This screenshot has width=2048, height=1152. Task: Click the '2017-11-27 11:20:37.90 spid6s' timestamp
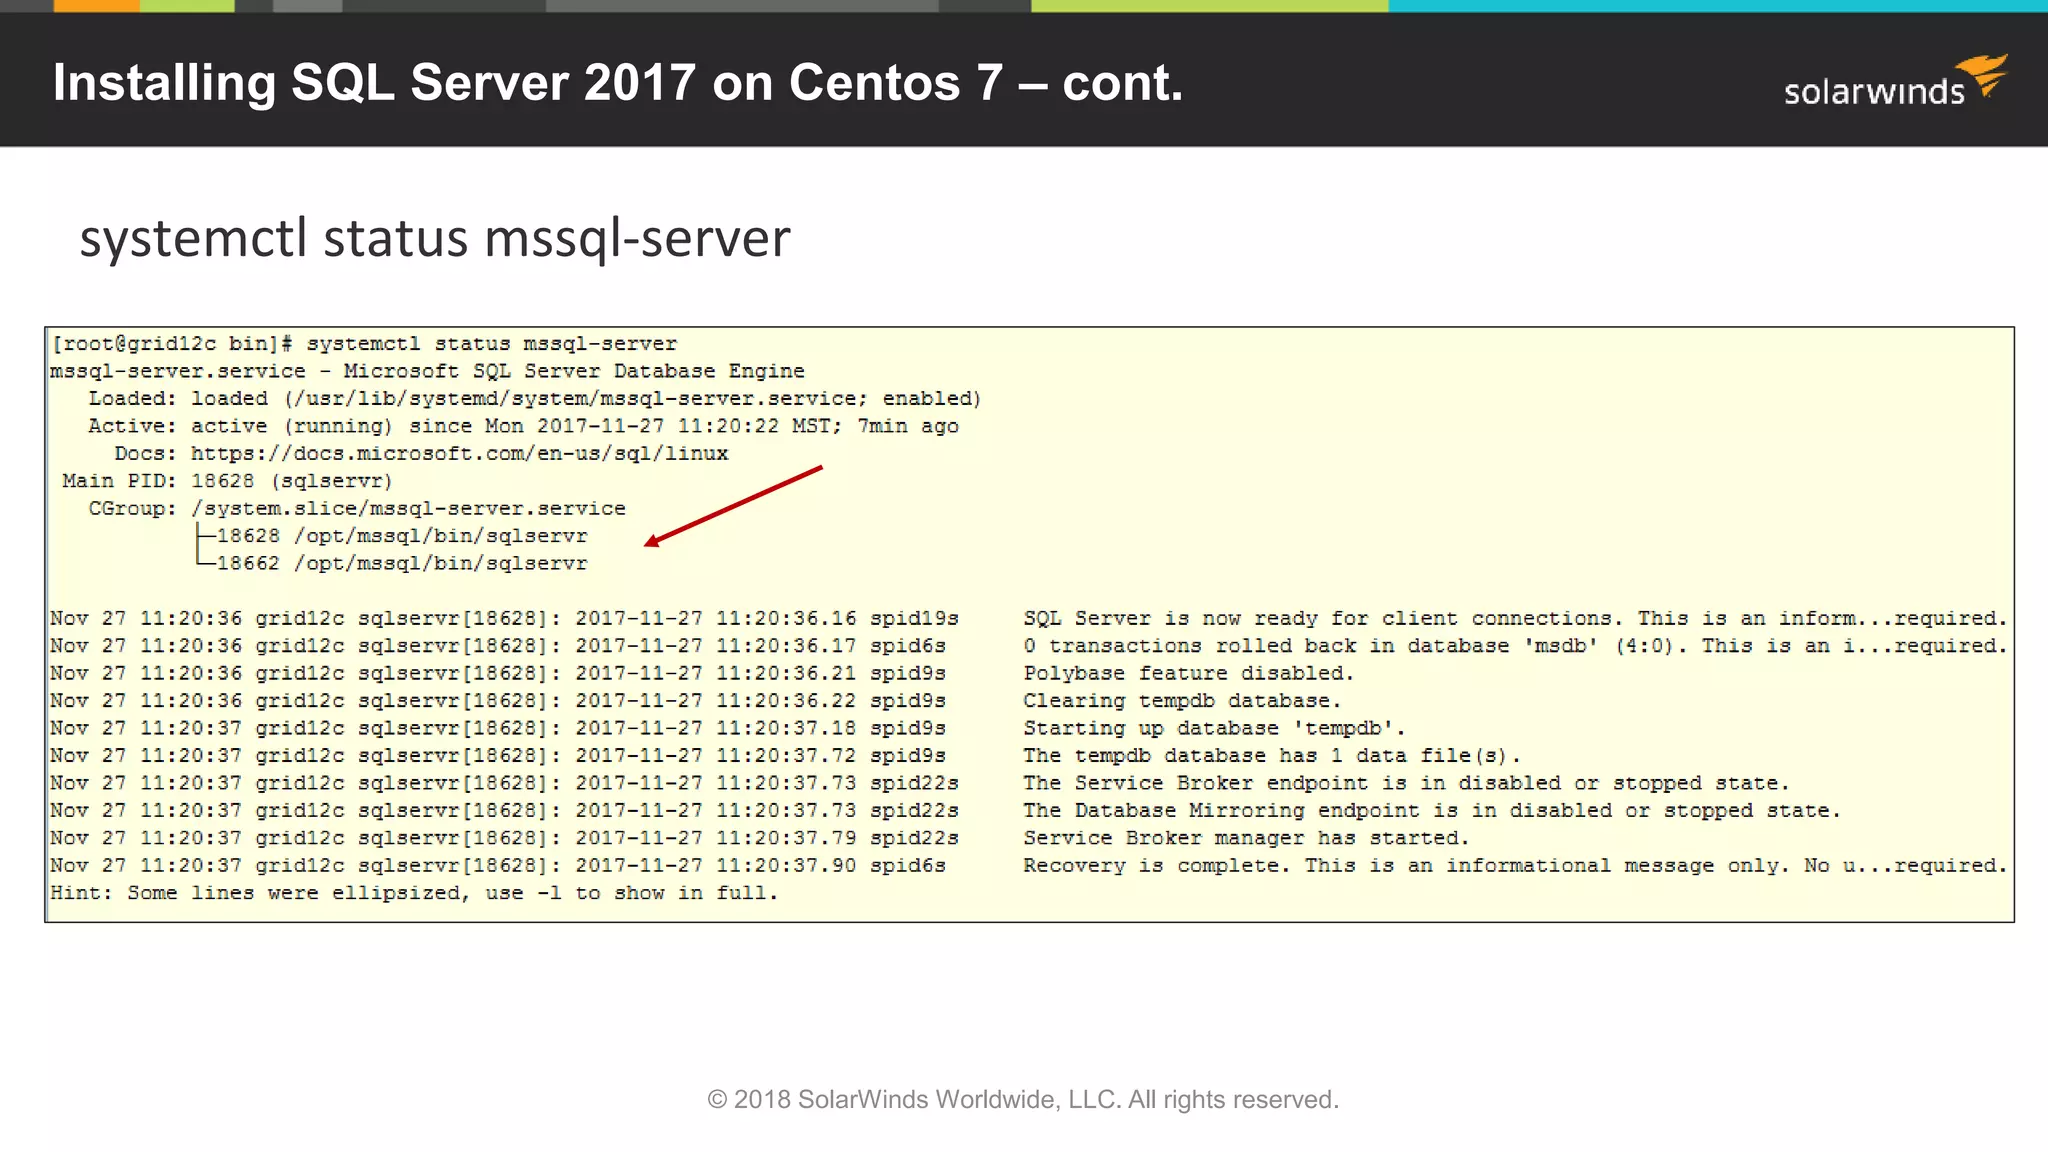[760, 866]
